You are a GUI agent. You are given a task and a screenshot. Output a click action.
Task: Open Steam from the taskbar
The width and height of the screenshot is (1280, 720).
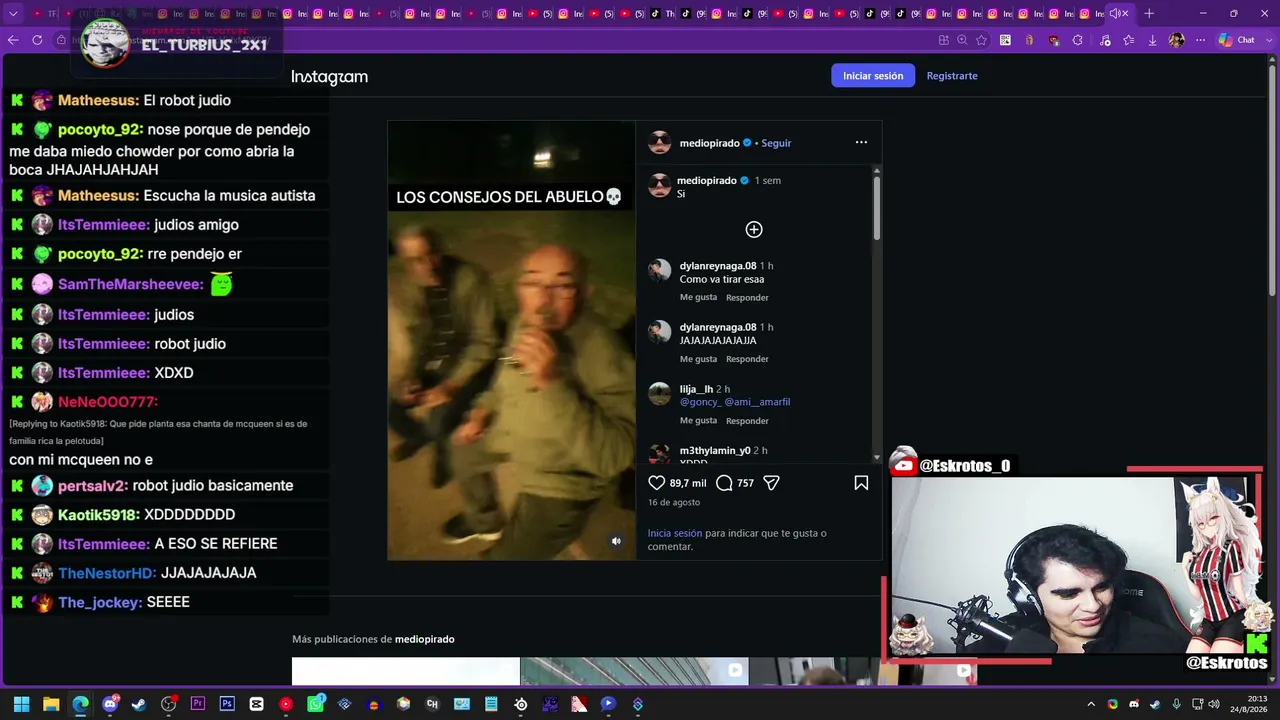coord(139,704)
